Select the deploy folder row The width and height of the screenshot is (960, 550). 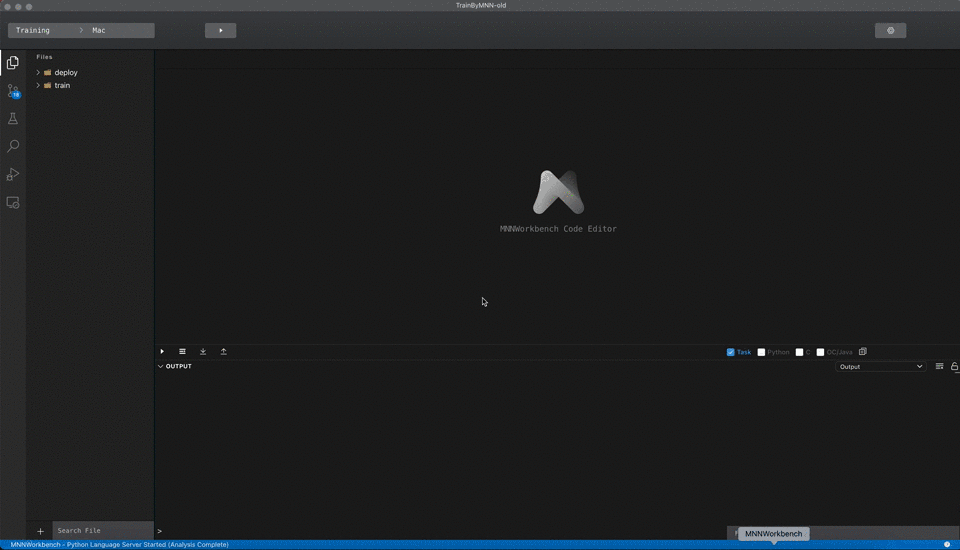(90, 72)
